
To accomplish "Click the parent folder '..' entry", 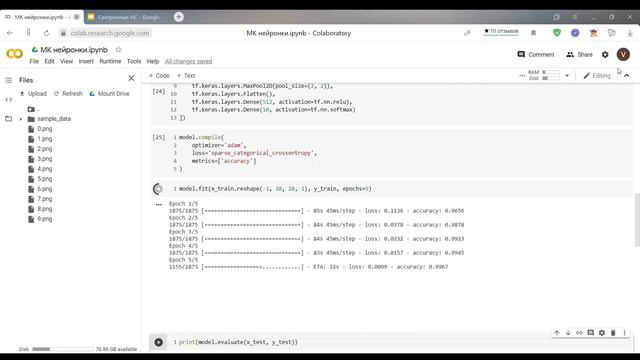I will pyautogui.click(x=35, y=109).
